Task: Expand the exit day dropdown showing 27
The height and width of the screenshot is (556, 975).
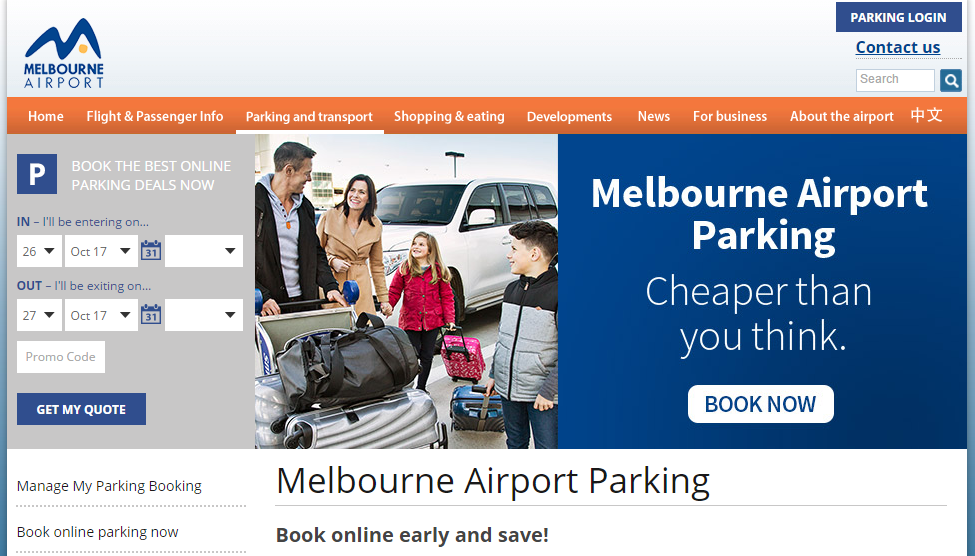Action: 39,315
